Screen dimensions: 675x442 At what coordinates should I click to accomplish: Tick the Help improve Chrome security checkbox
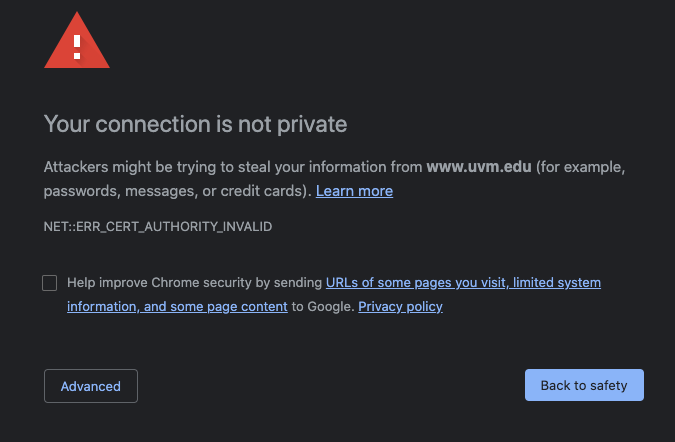(50, 283)
